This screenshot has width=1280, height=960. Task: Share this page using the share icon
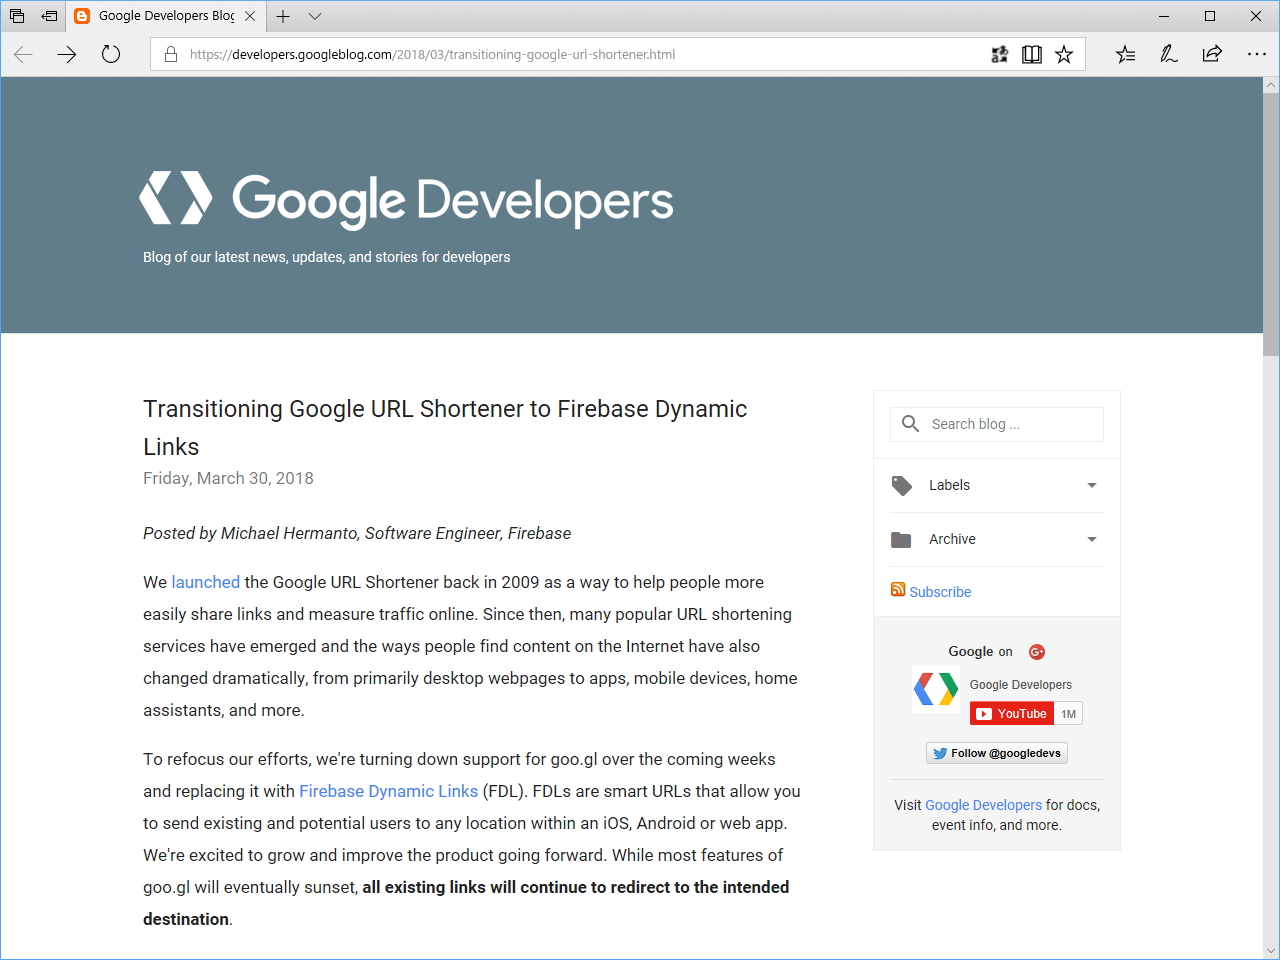tap(1210, 54)
